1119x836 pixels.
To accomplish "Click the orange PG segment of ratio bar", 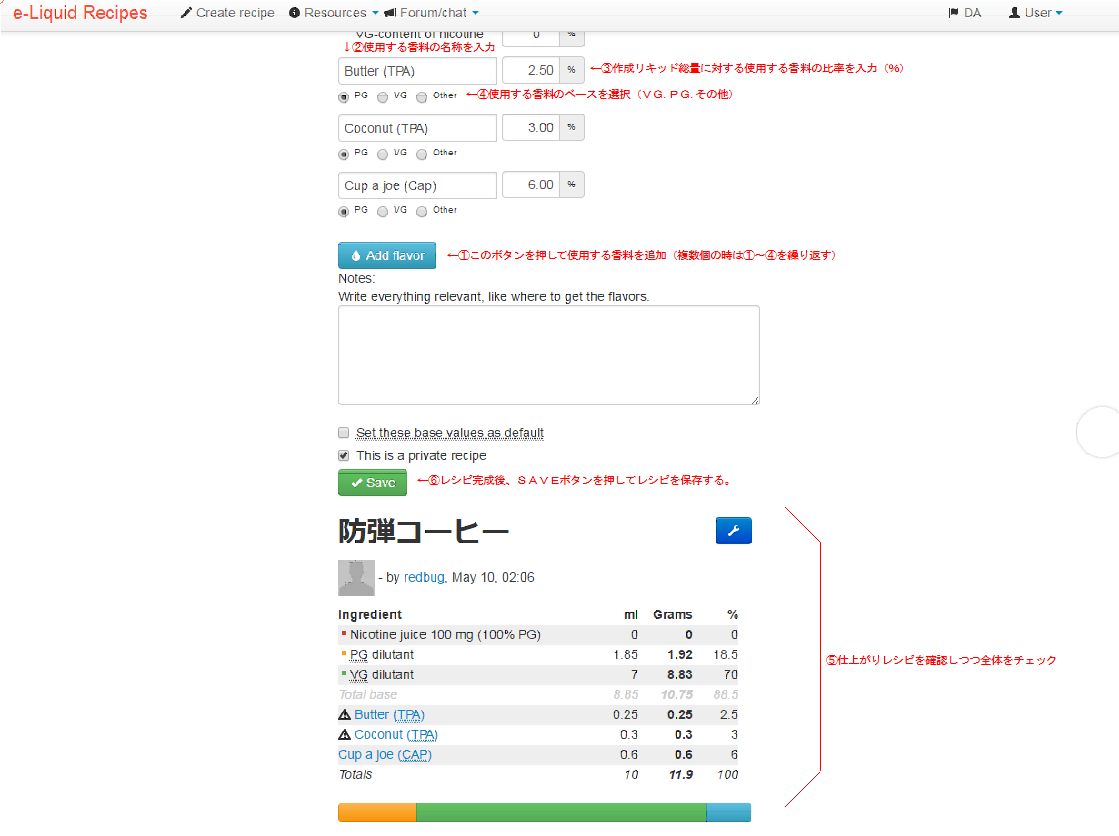I will pos(377,812).
